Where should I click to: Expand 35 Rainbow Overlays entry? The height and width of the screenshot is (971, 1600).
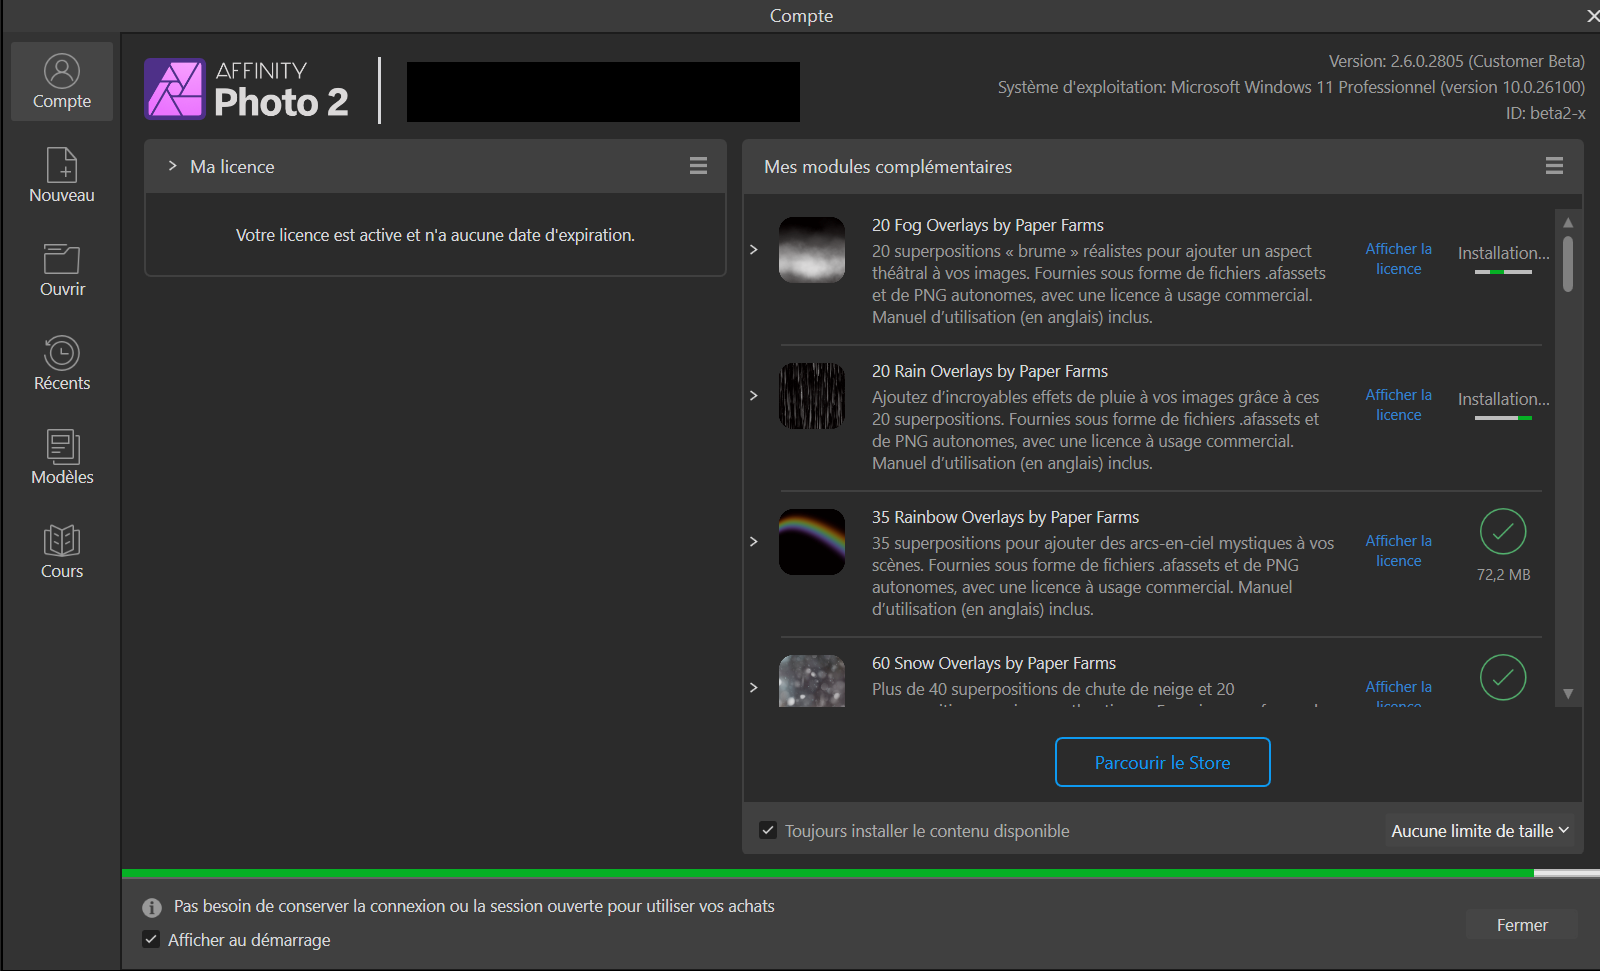pos(754,541)
